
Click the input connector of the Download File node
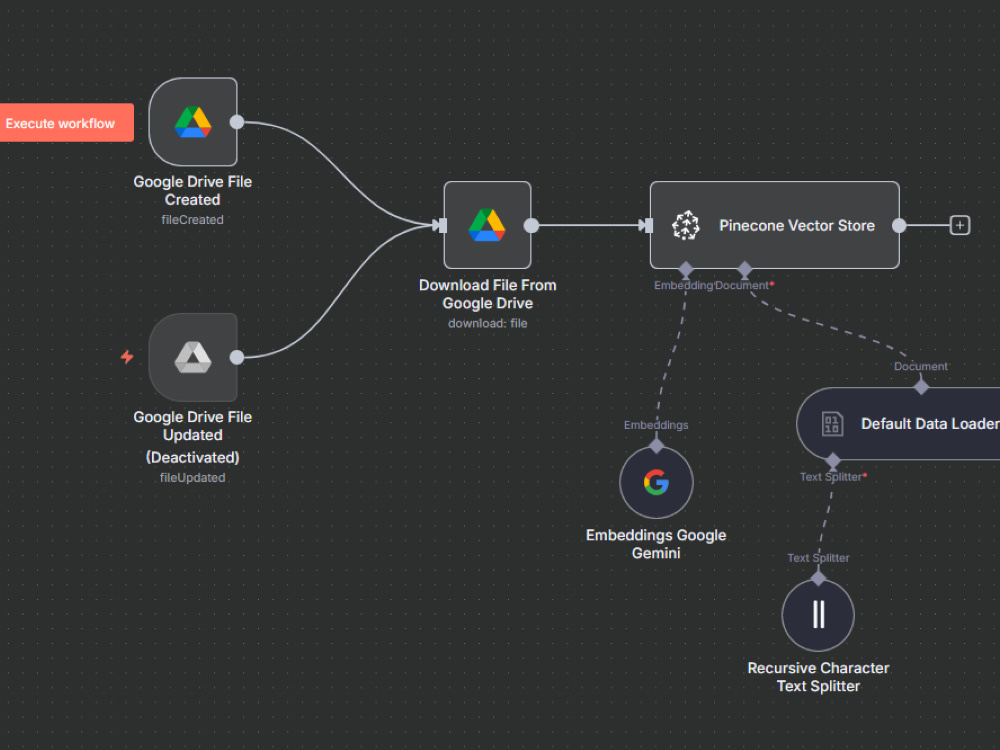coord(440,225)
